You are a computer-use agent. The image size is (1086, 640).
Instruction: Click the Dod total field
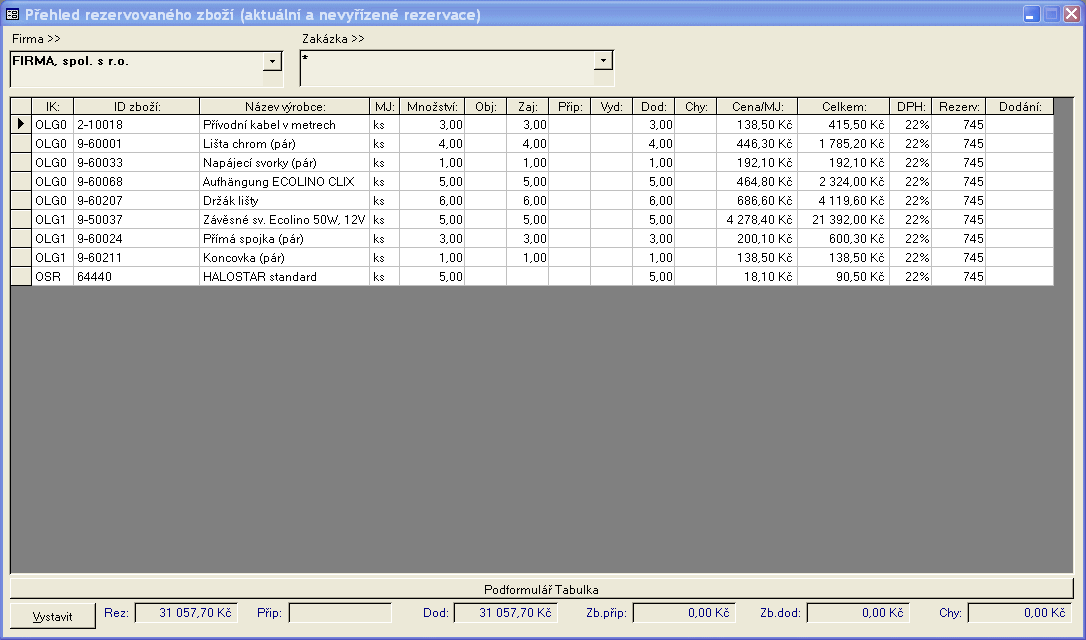[x=504, y=613]
